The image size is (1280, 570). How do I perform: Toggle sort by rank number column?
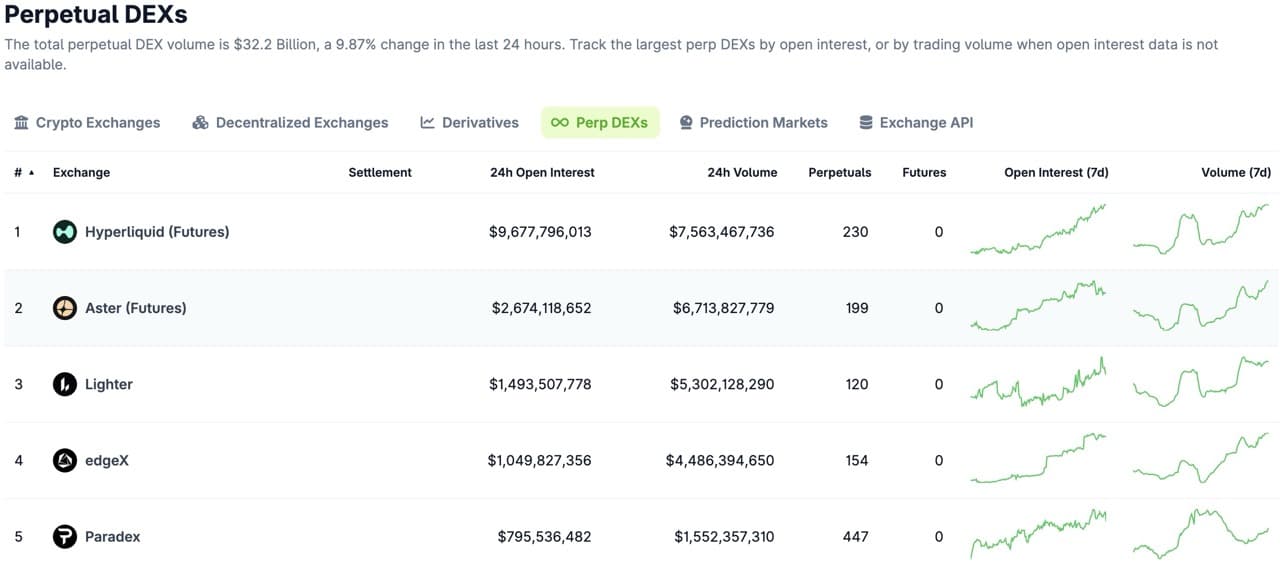click(x=24, y=172)
